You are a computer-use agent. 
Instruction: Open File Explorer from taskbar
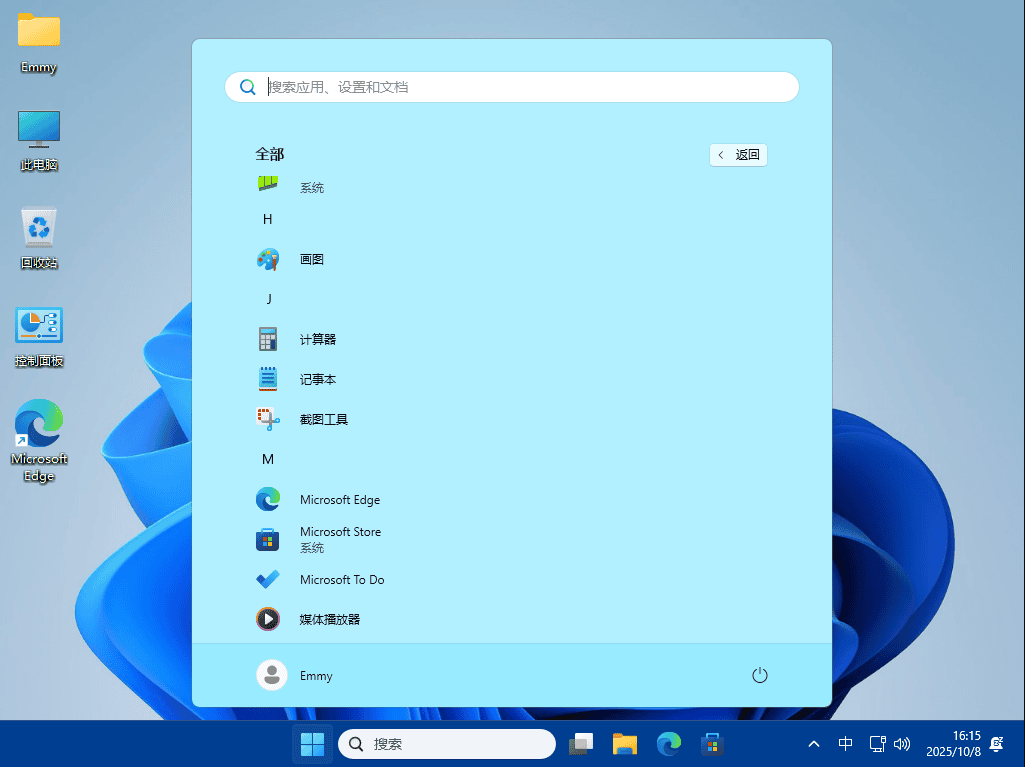coord(625,744)
